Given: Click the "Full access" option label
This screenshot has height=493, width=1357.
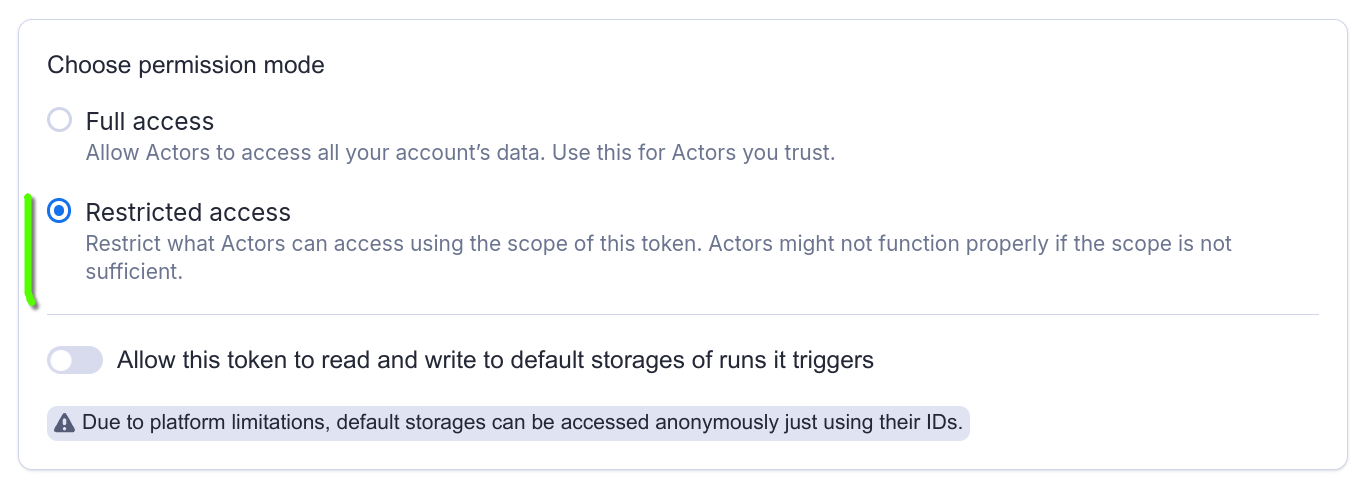Looking at the screenshot, I should (x=150, y=122).
